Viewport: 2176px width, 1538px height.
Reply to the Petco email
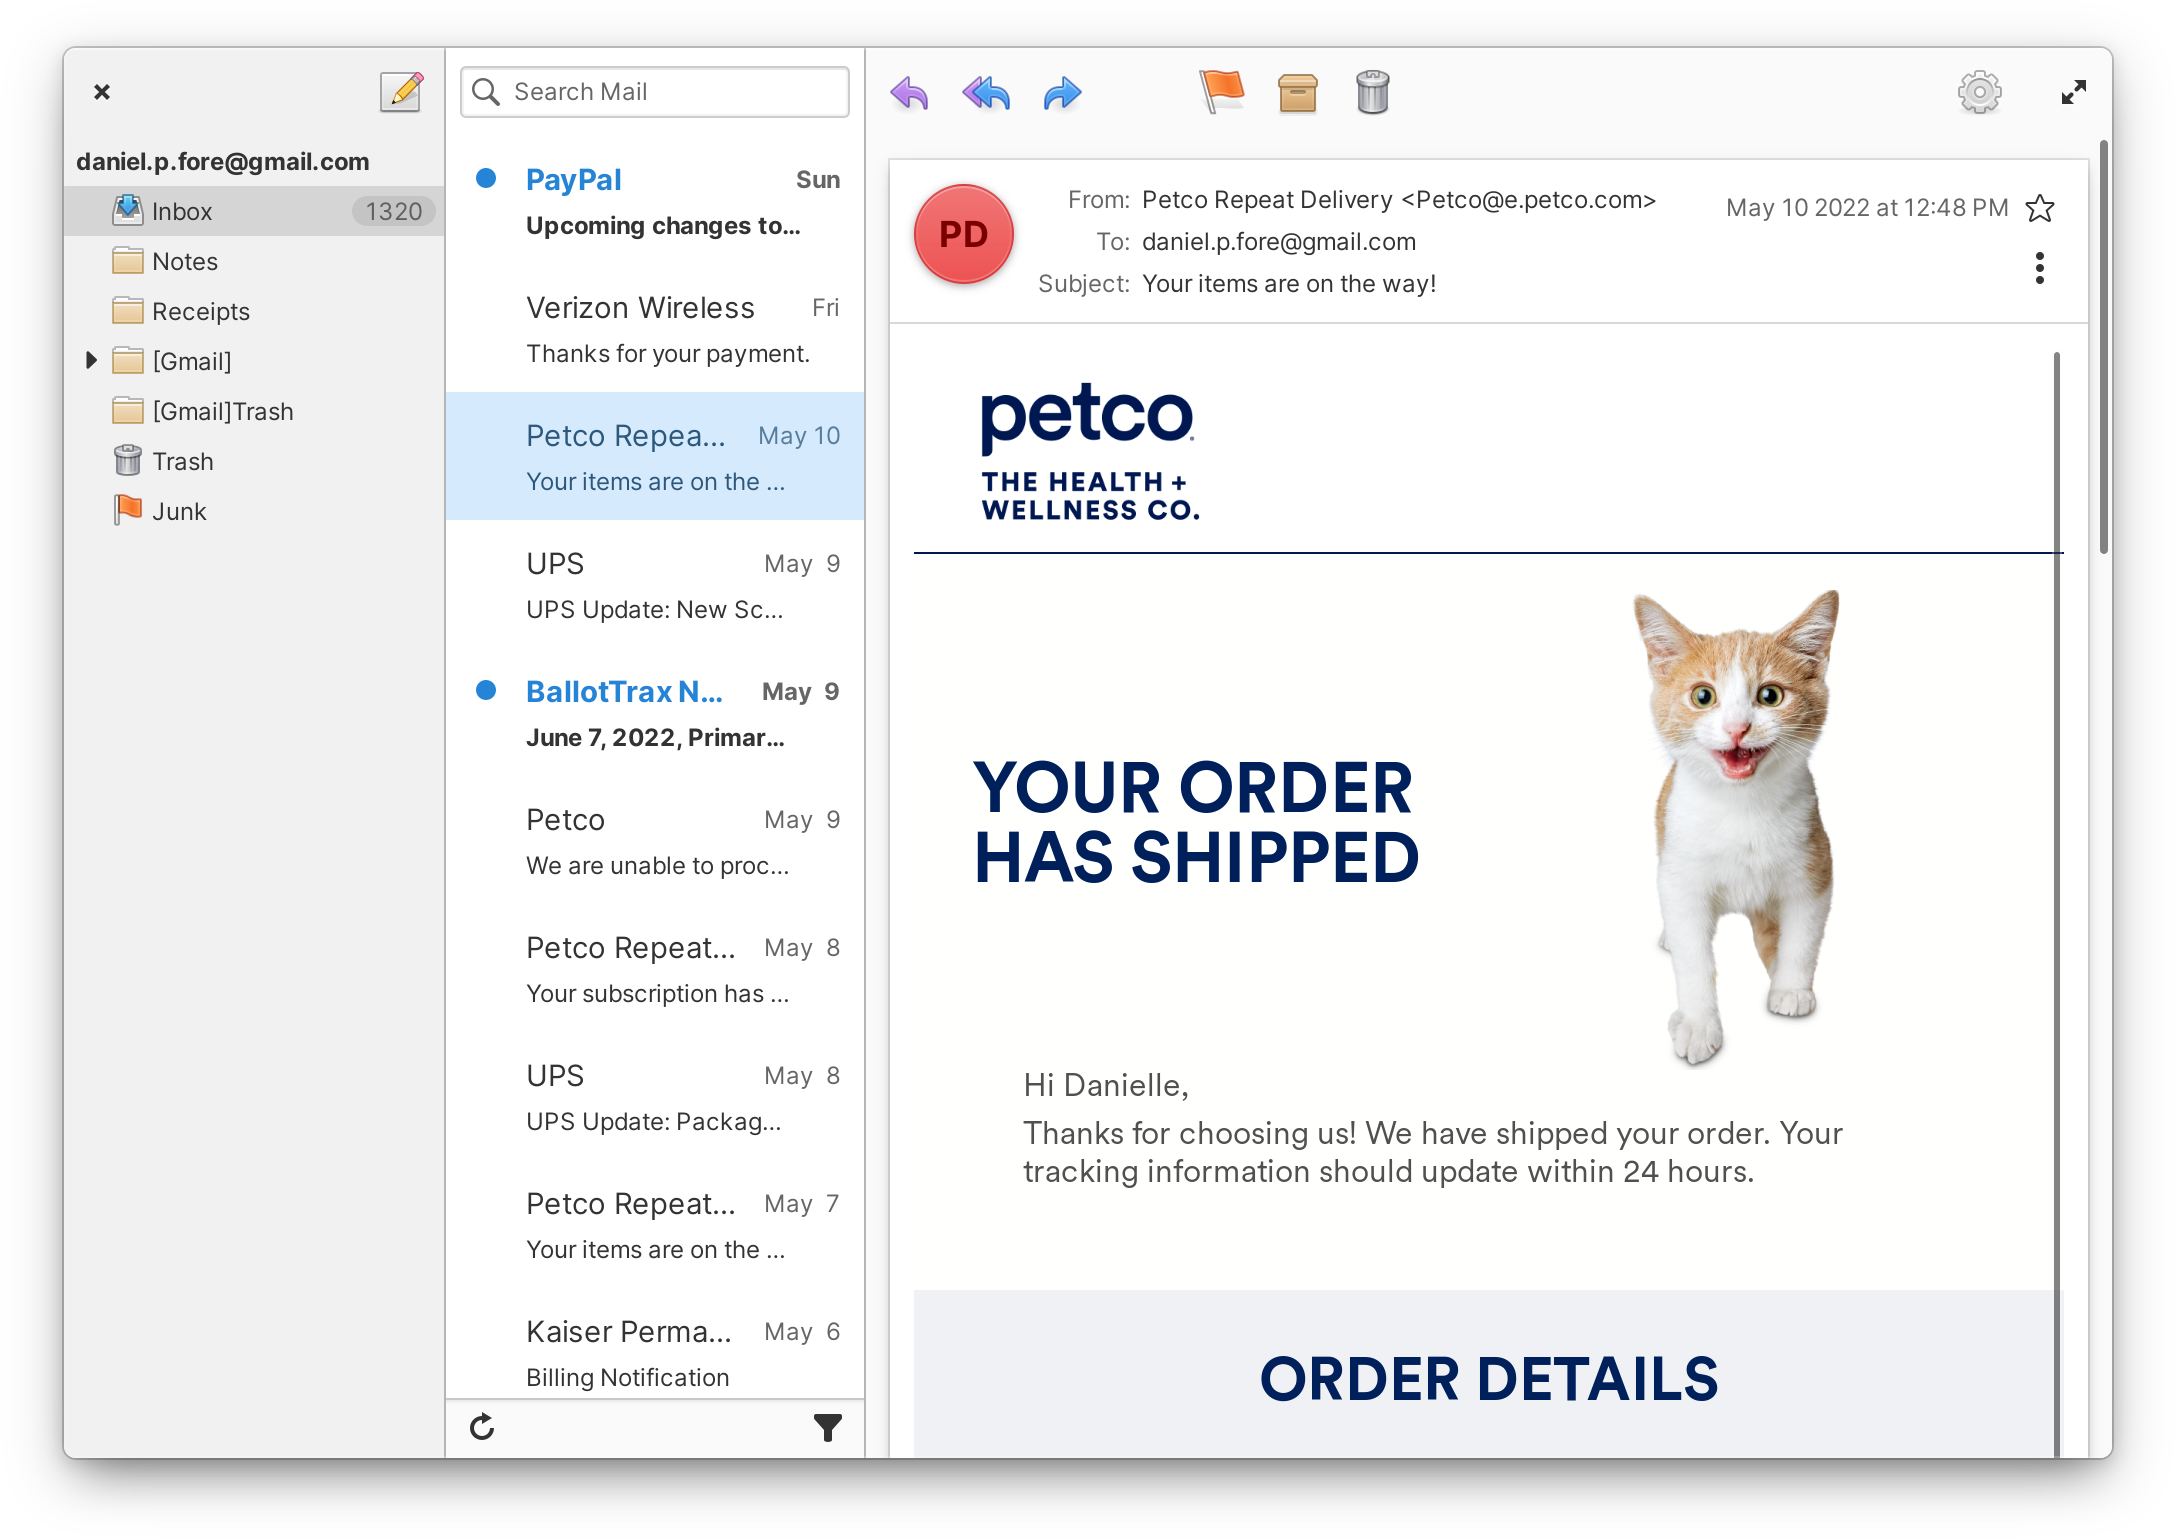[x=909, y=93]
